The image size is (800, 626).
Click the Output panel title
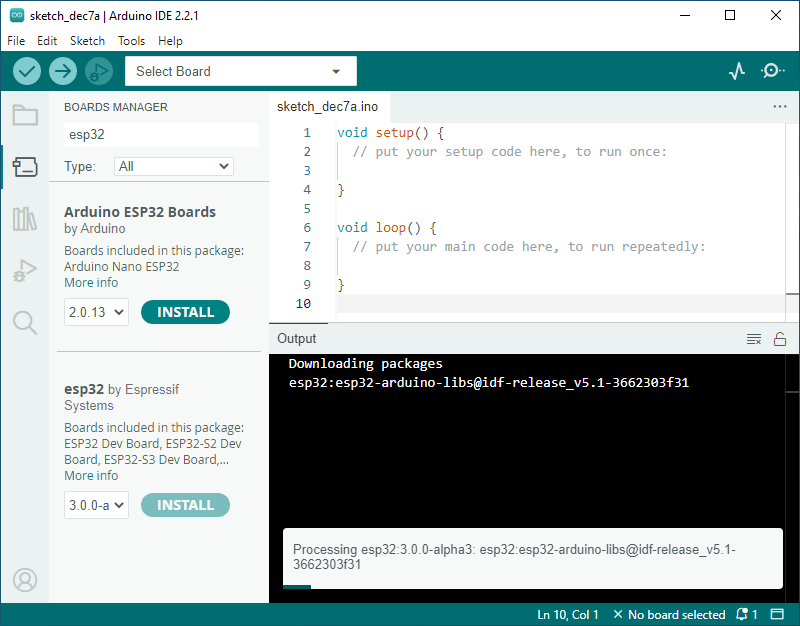point(296,339)
